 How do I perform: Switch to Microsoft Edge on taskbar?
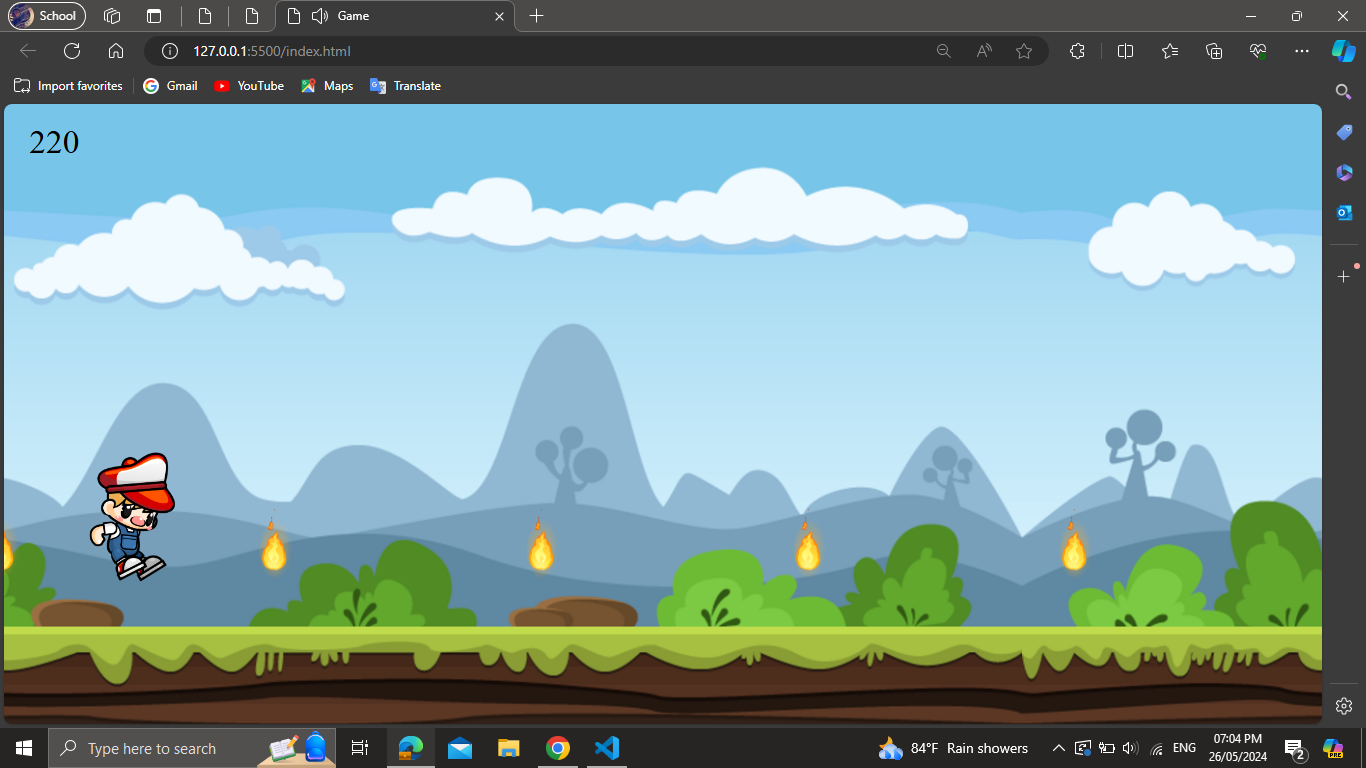tap(411, 748)
